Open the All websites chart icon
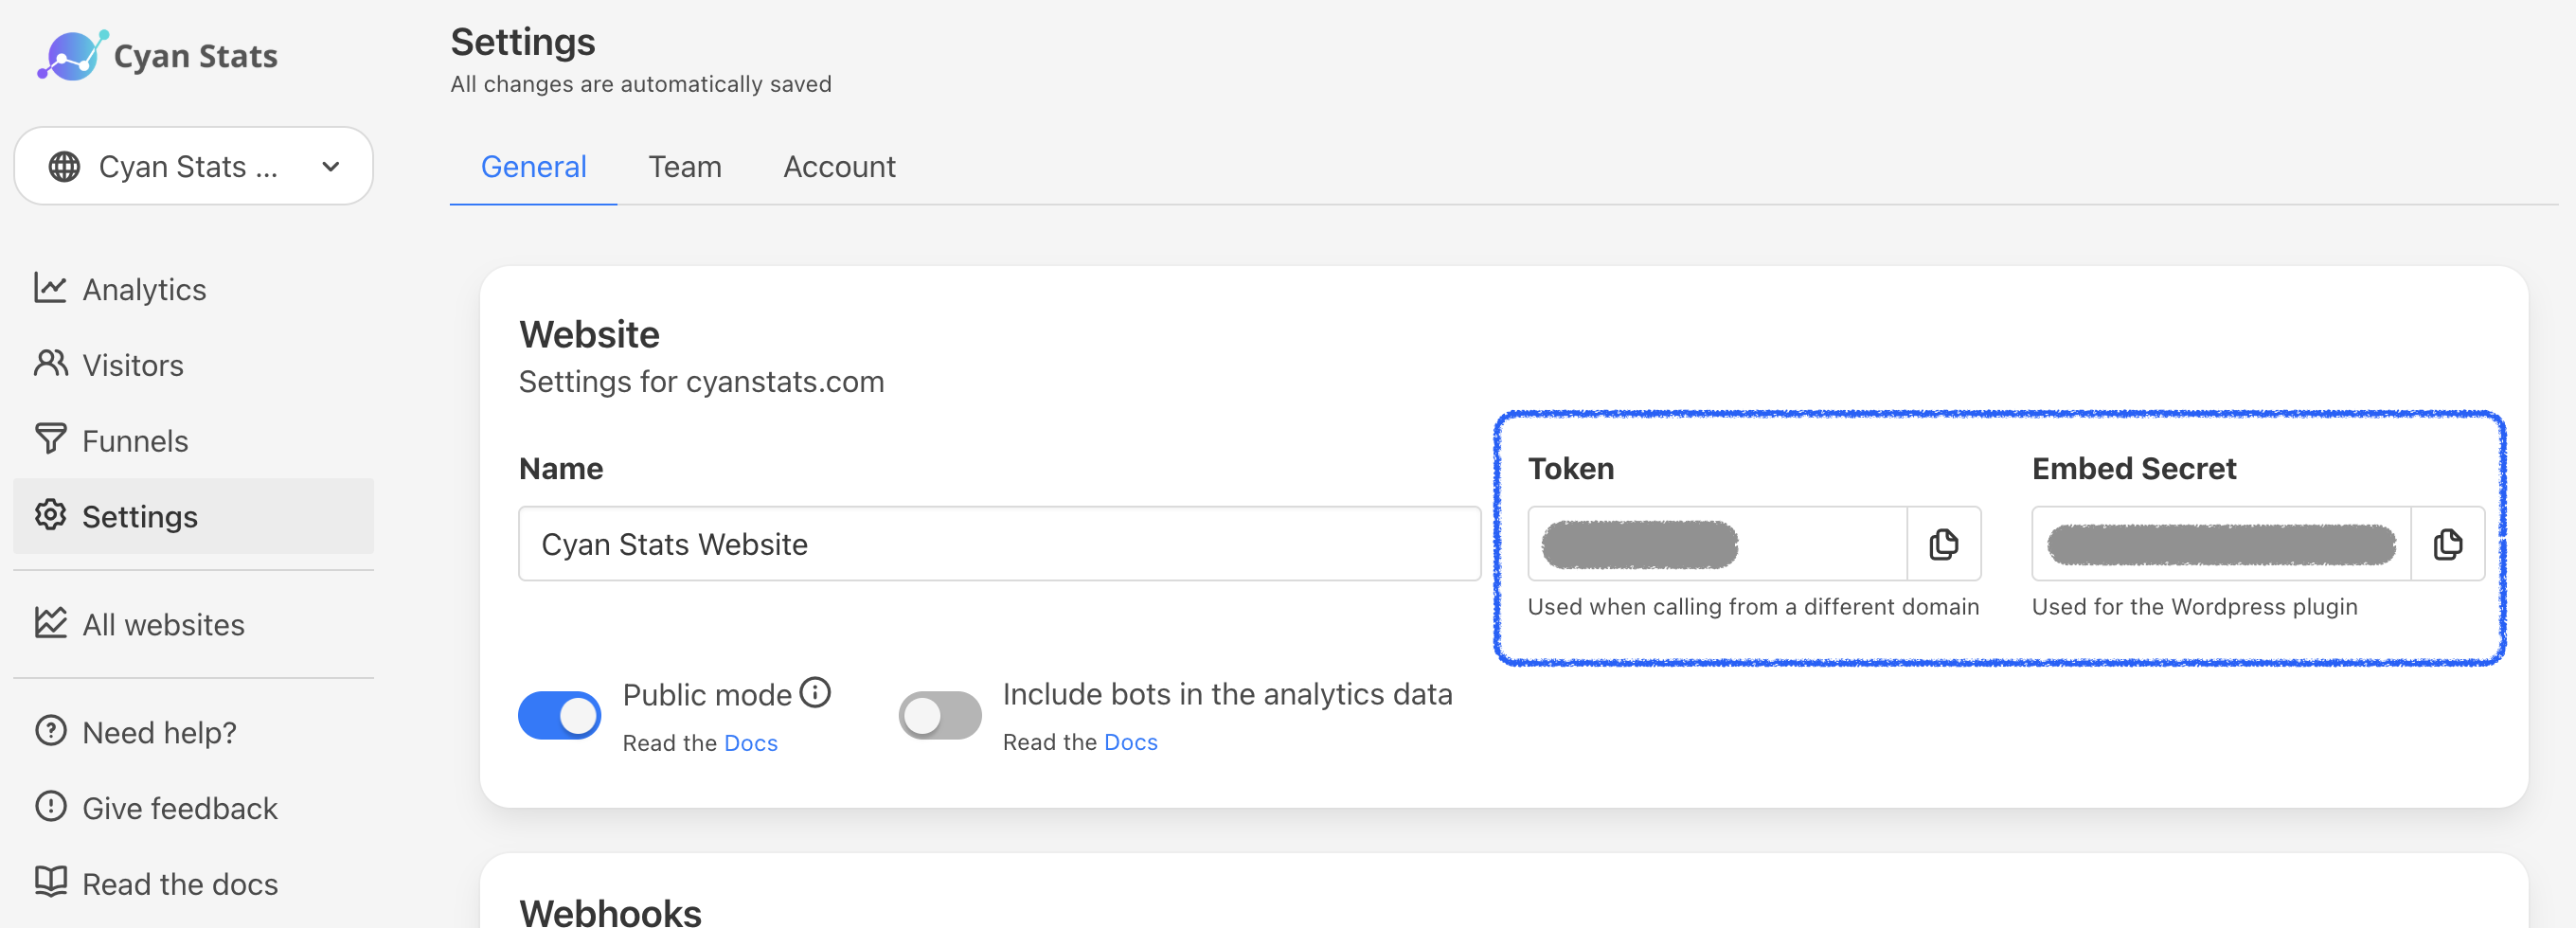The width and height of the screenshot is (2576, 928). [52, 622]
